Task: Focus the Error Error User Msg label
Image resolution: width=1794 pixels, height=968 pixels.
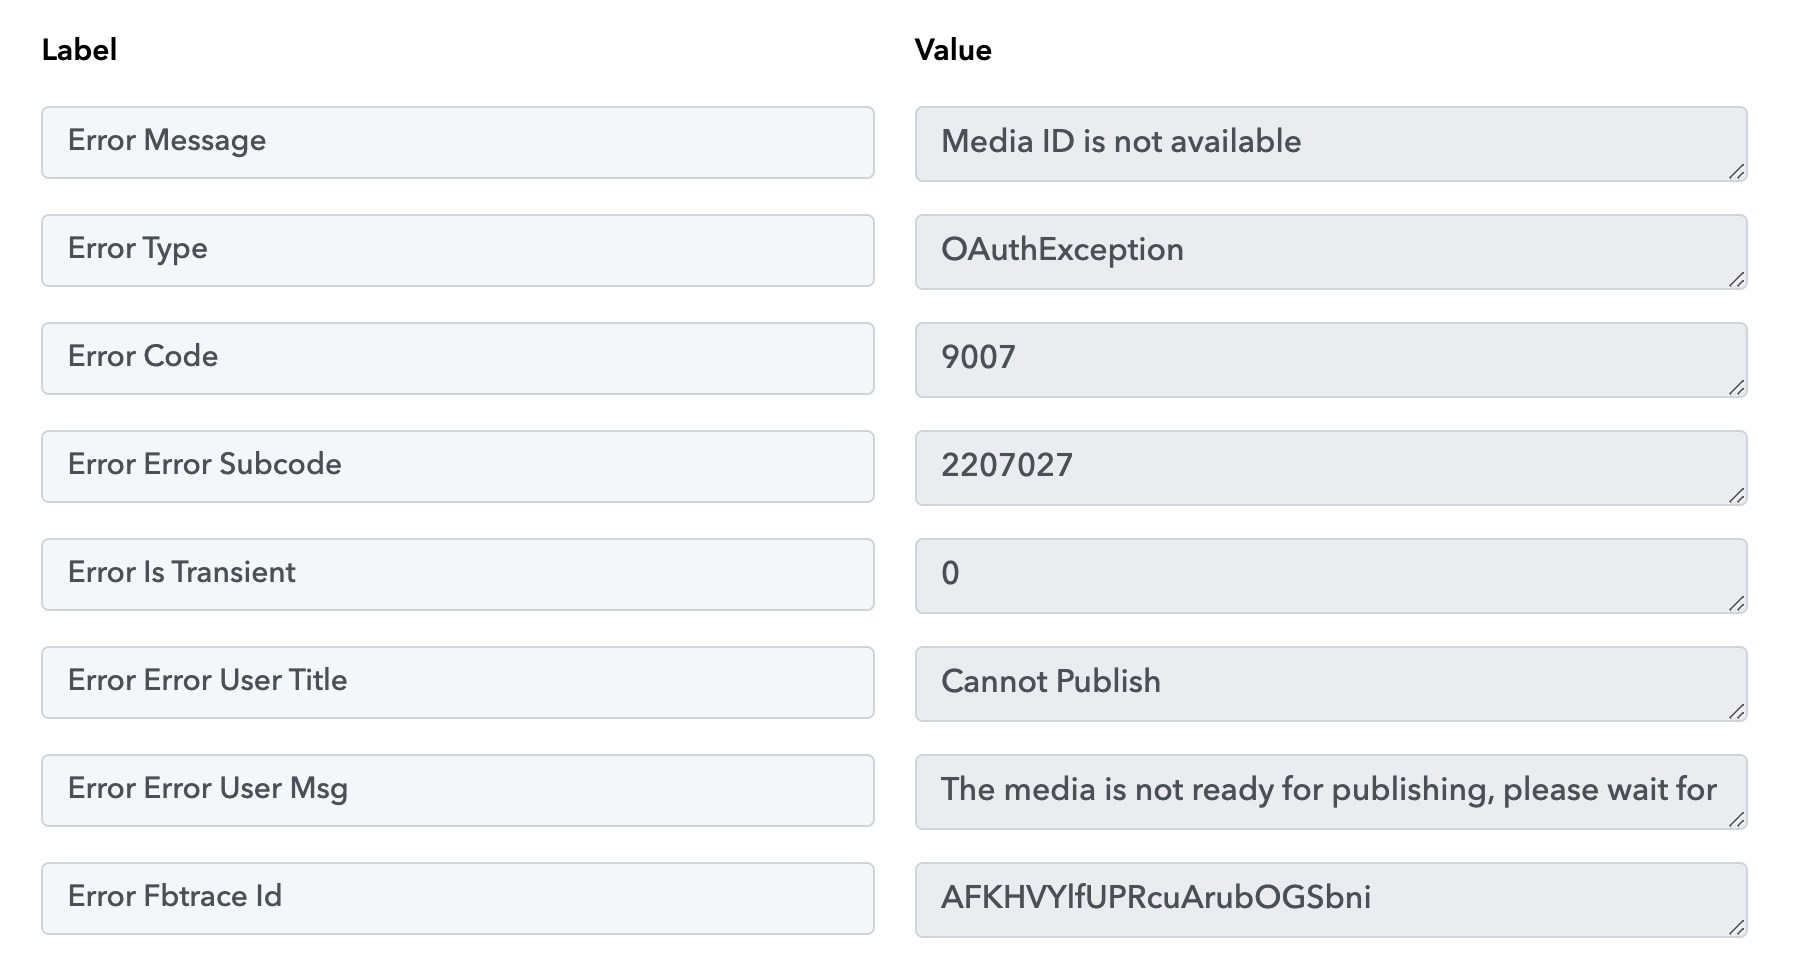Action: [x=458, y=791]
